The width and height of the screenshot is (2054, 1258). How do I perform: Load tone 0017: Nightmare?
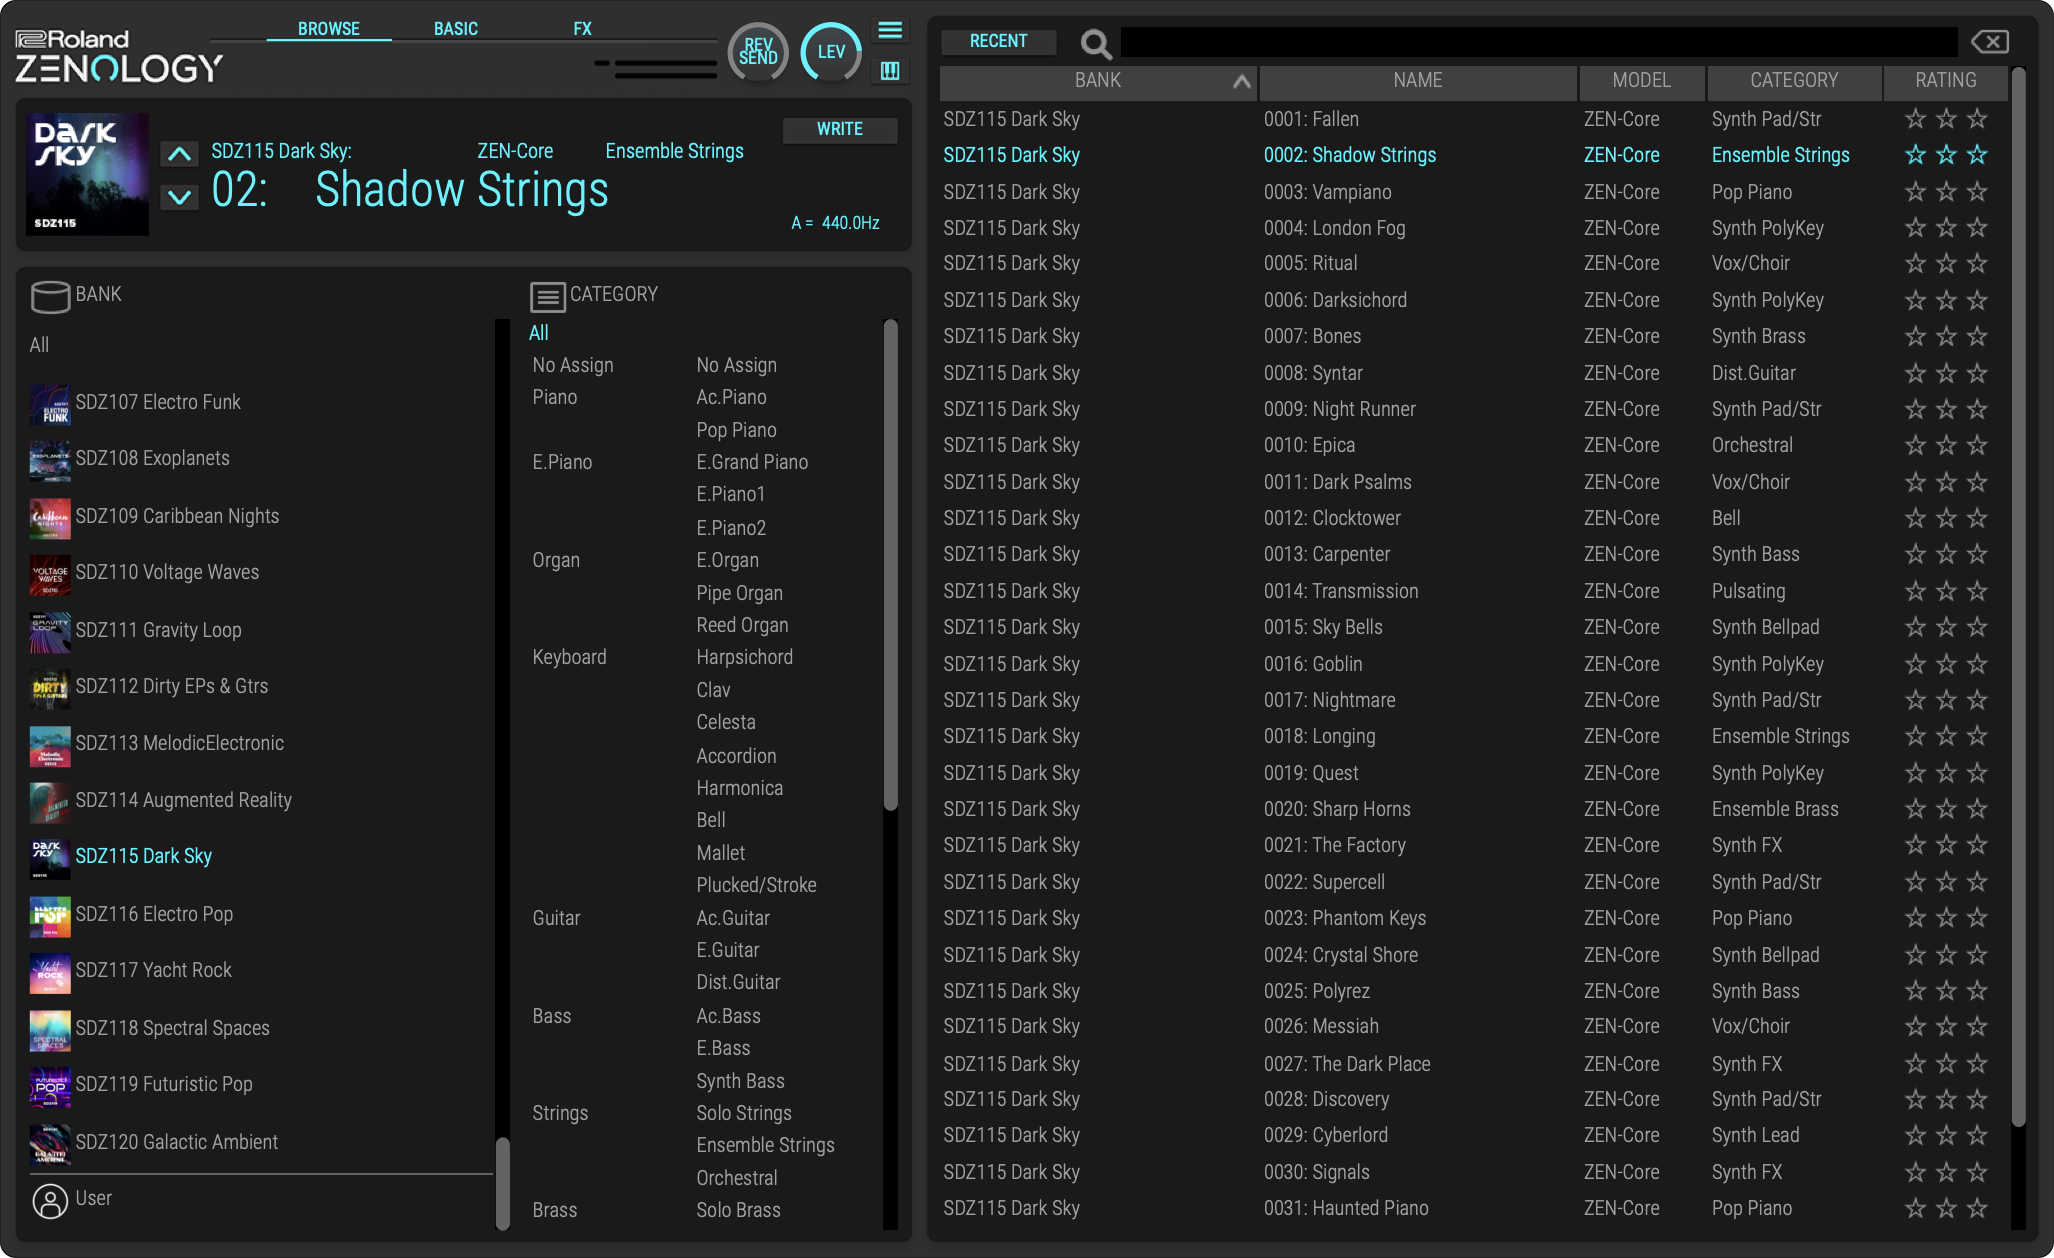tap(1329, 700)
